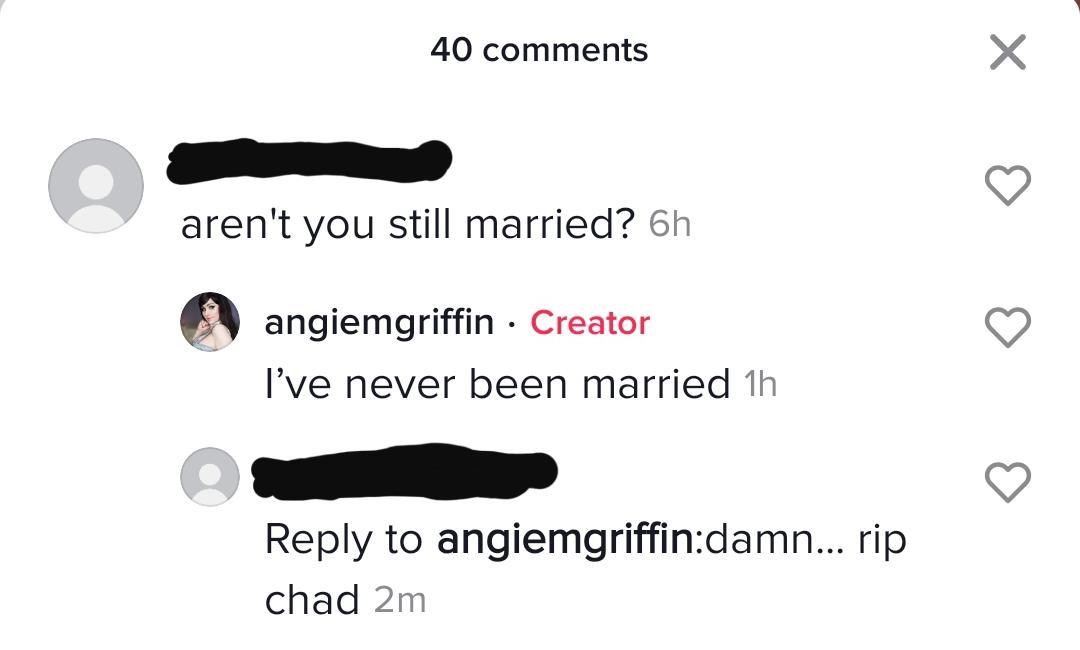Like the "damn... rip chad" reply
1080x650 pixels.
click(x=1007, y=482)
